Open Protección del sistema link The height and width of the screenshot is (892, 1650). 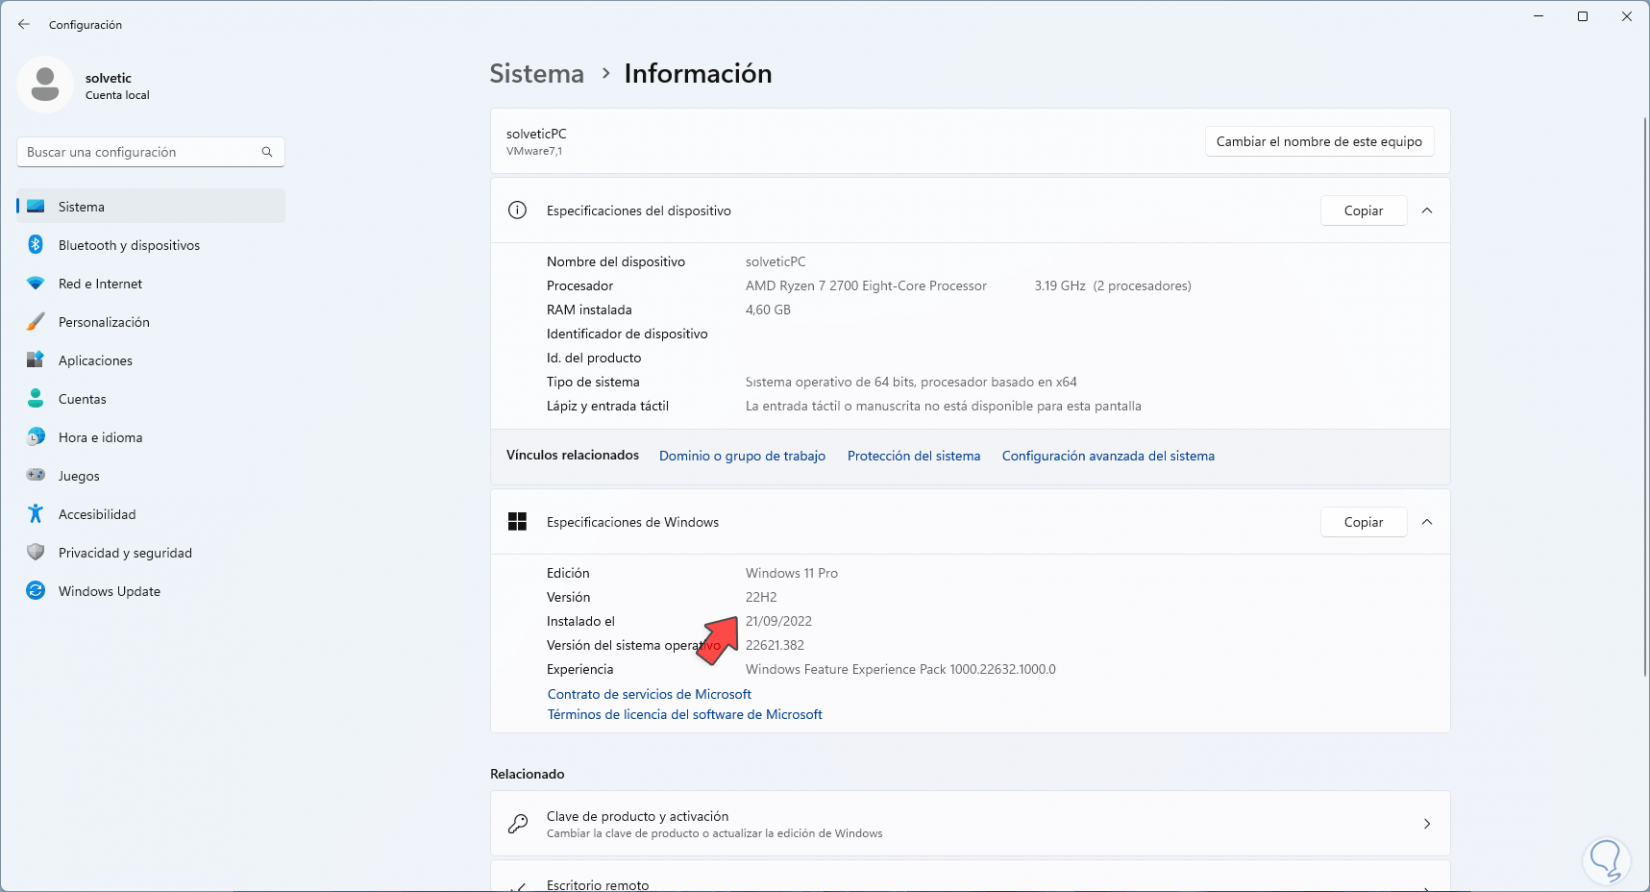coord(914,456)
